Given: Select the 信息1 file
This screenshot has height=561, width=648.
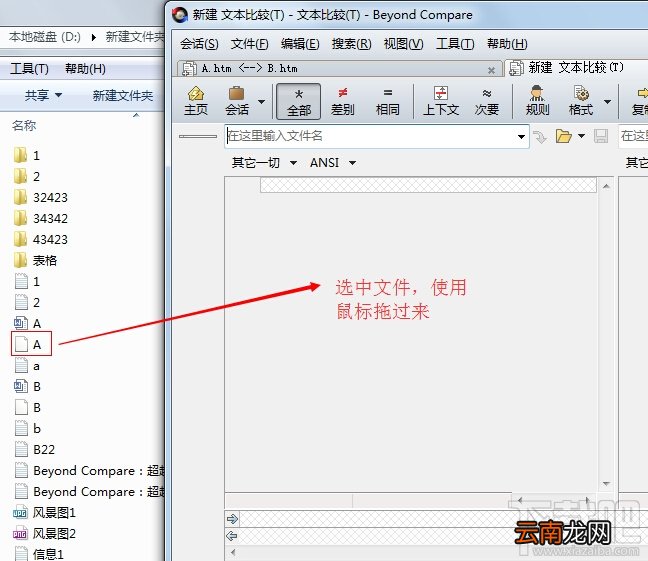Looking at the screenshot, I should point(39,554).
